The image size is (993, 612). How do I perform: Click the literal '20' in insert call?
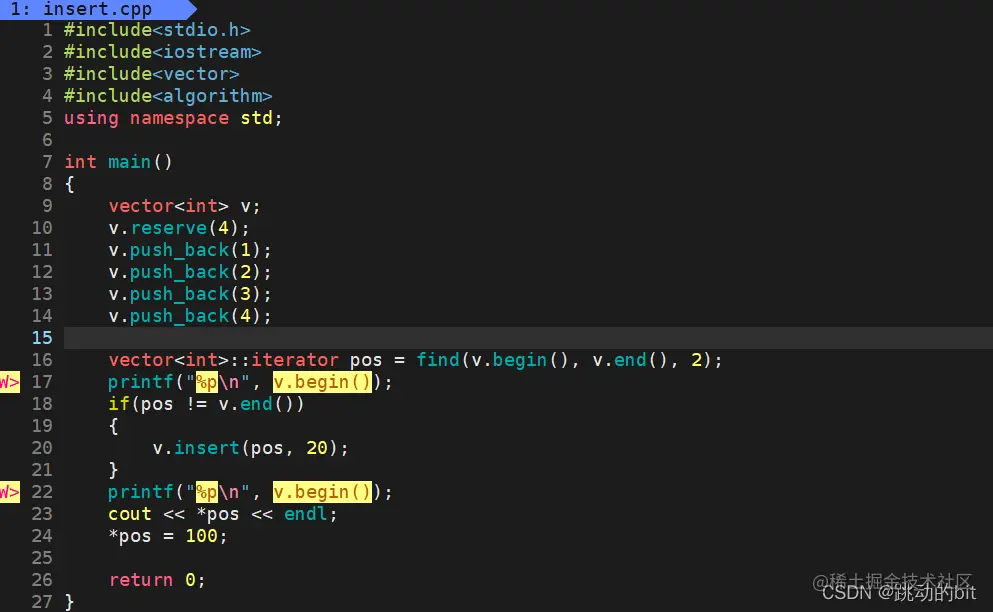click(317, 449)
